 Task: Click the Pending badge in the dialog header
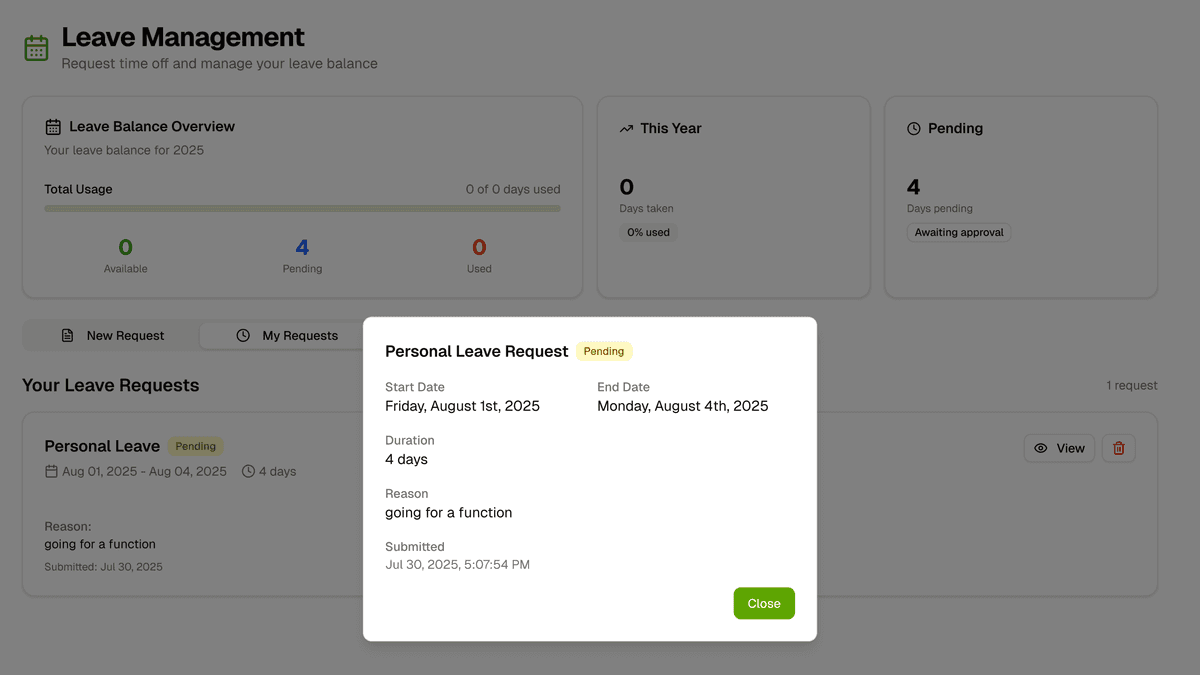pyautogui.click(x=604, y=351)
